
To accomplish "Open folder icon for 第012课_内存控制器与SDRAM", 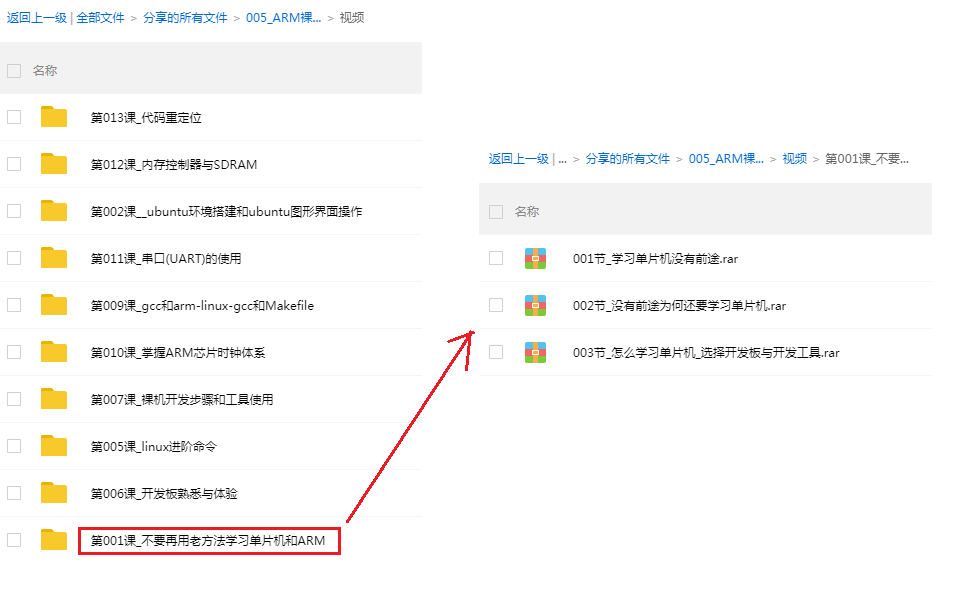I will (54, 163).
